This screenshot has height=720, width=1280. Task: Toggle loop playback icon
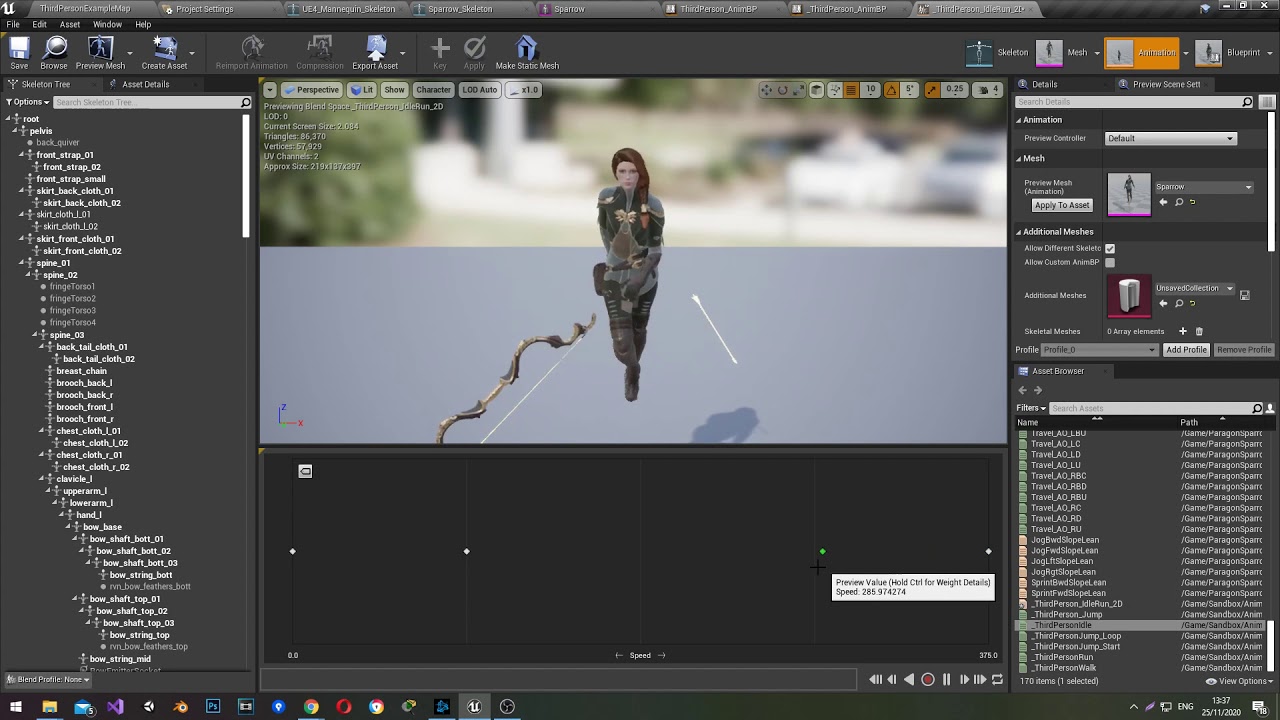click(997, 680)
